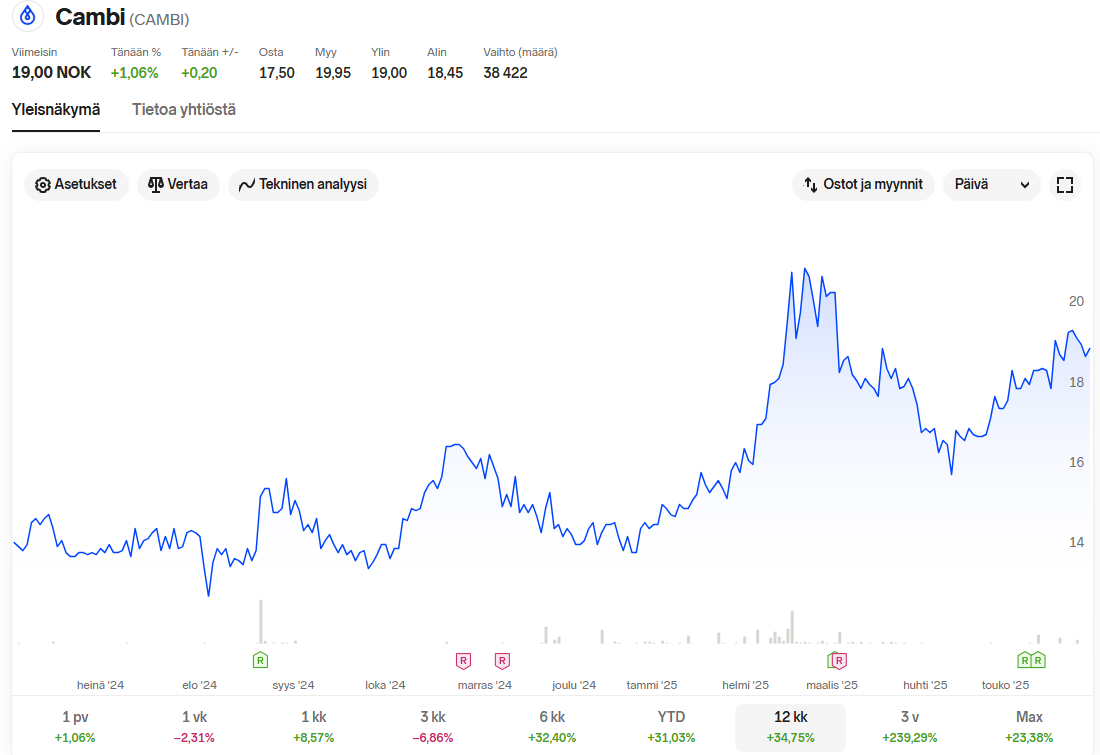Select the Yleisnäkymä tab

click(56, 110)
